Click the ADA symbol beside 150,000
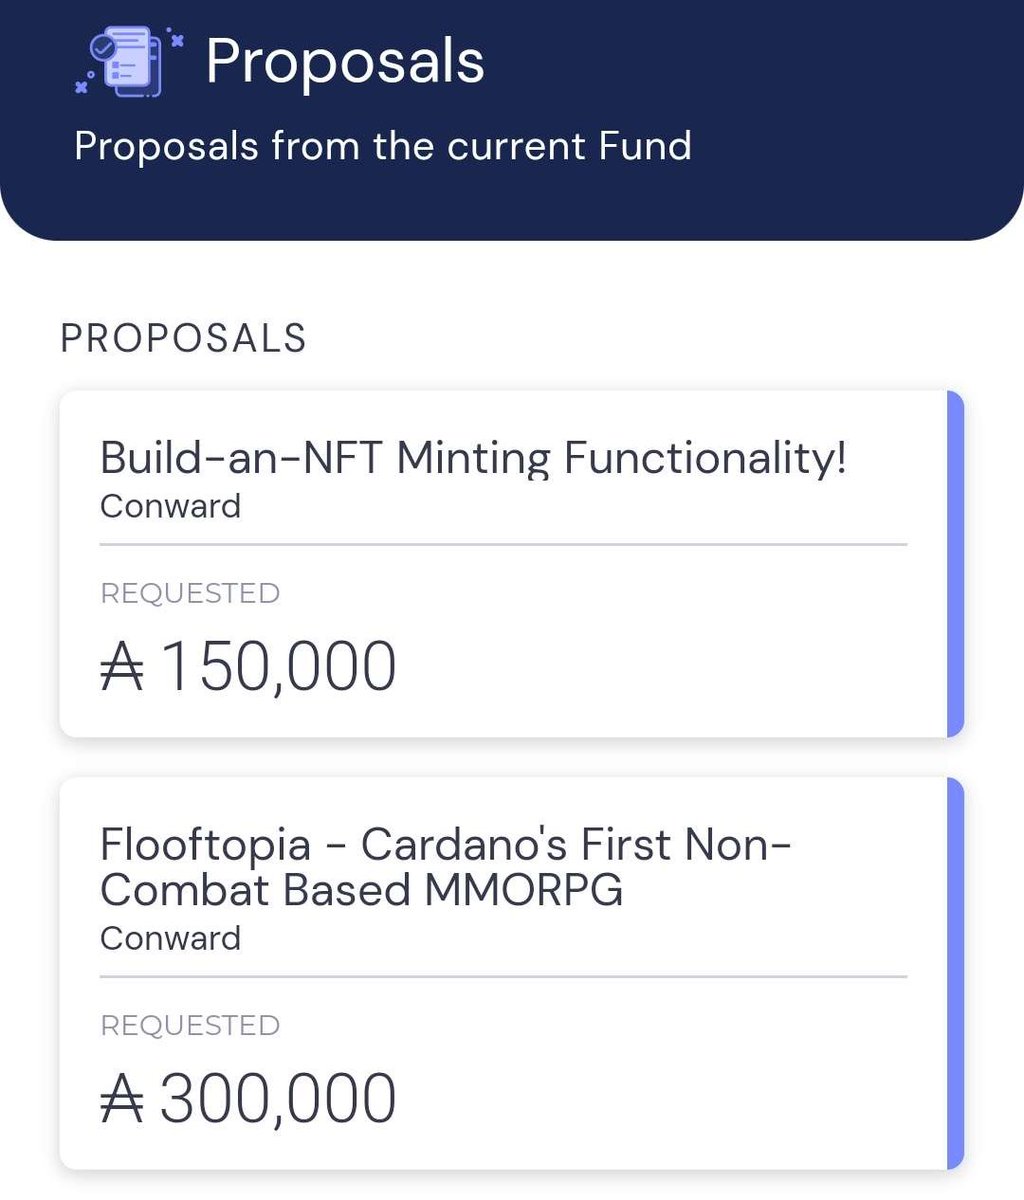 (123, 668)
